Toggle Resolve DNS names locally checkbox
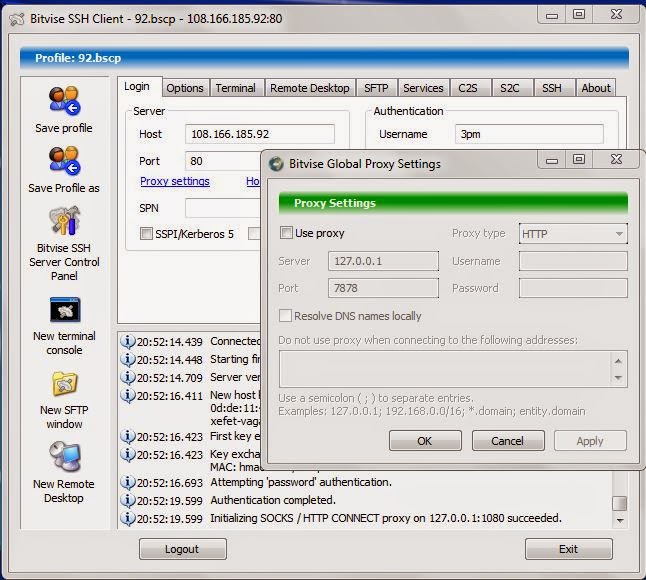The height and width of the screenshot is (580, 646). click(285, 316)
